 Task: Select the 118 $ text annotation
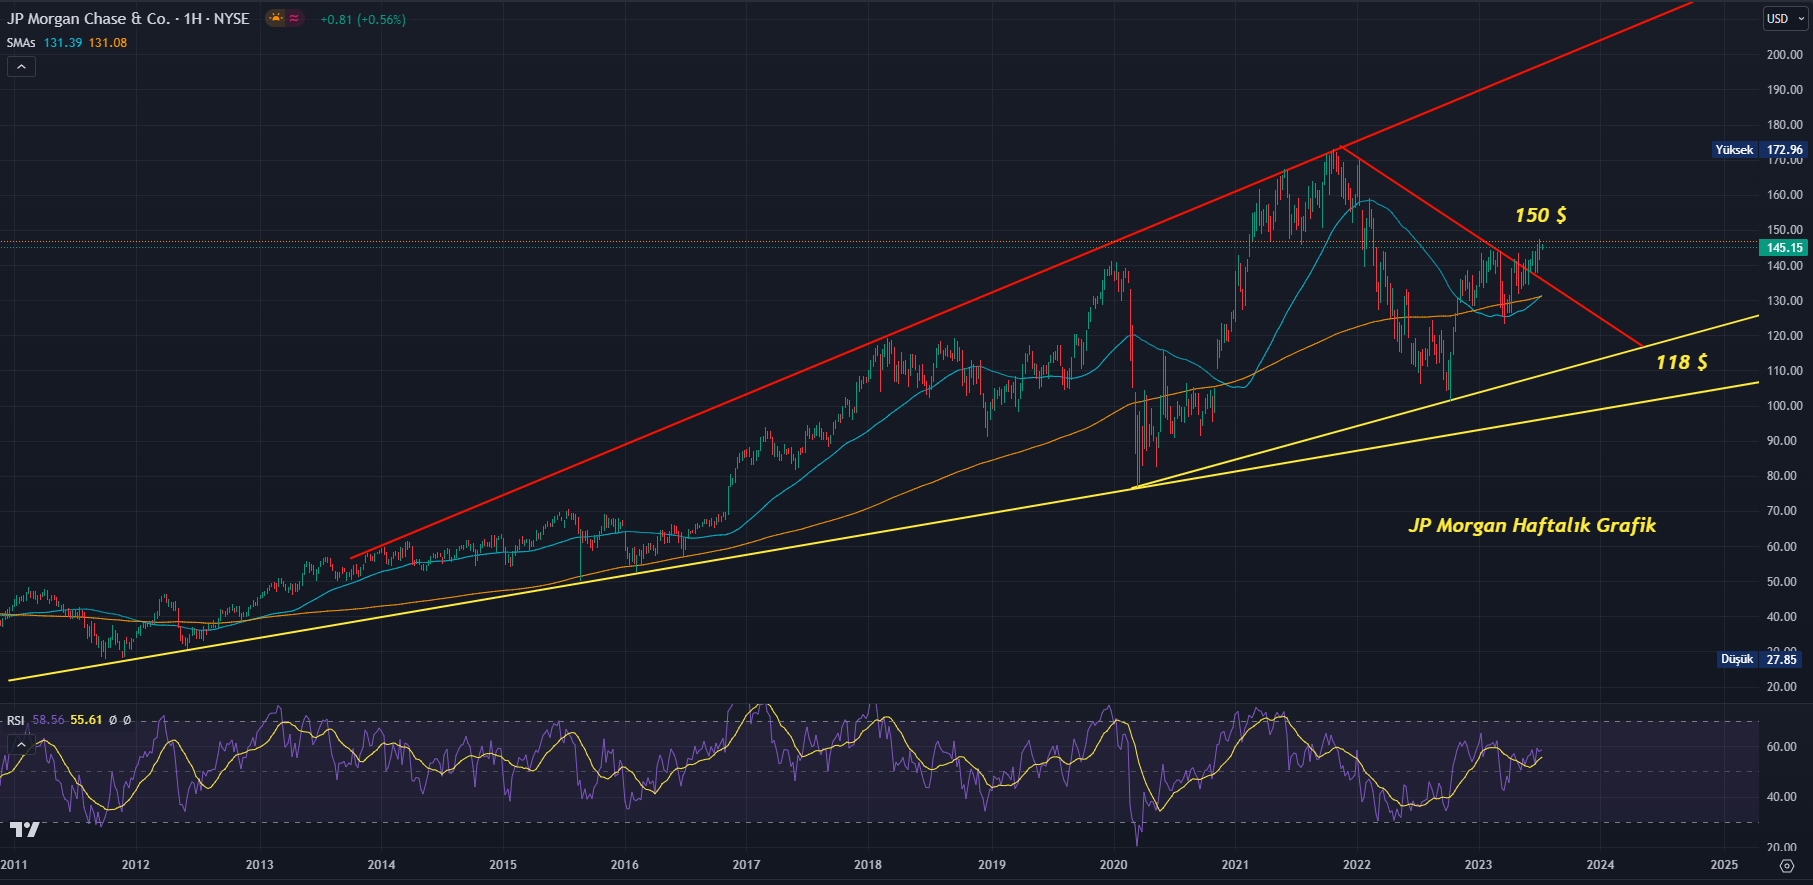[1682, 362]
